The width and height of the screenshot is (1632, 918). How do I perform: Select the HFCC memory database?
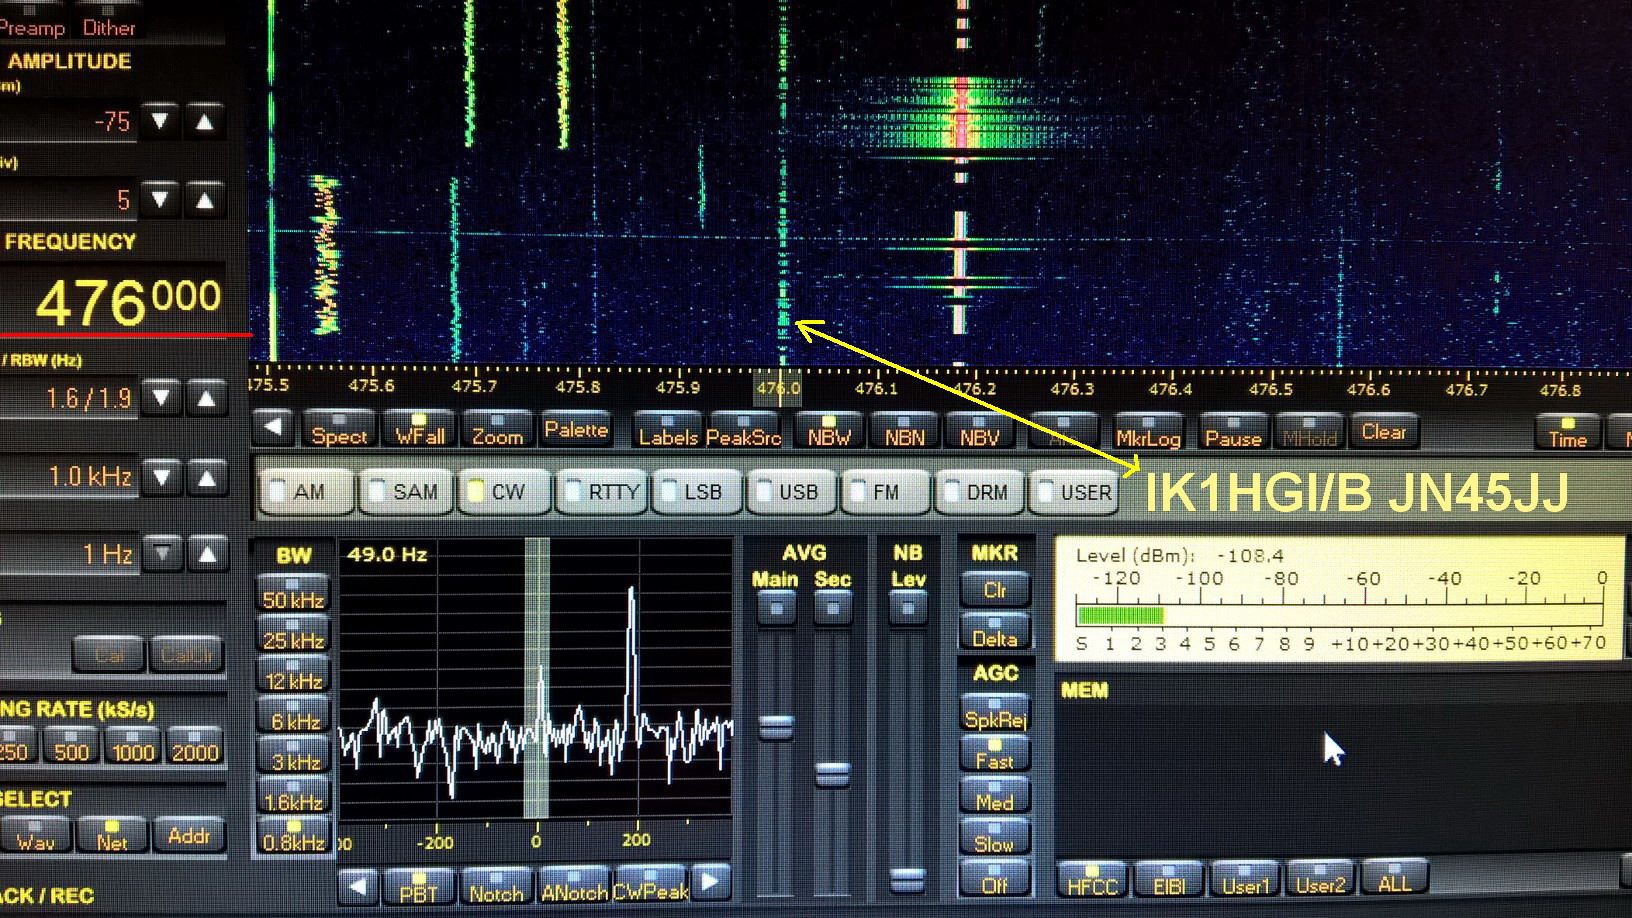pyautogui.click(x=1091, y=880)
